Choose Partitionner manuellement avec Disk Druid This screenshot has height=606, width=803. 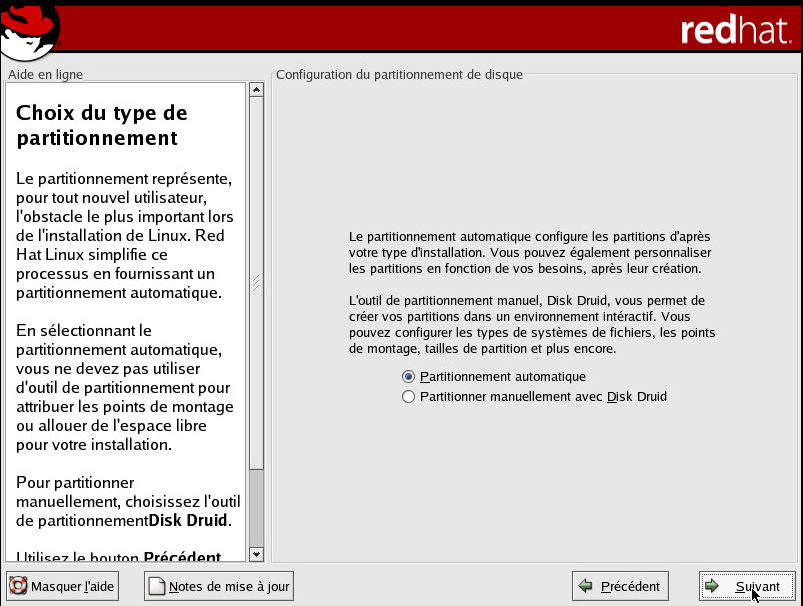(534, 396)
